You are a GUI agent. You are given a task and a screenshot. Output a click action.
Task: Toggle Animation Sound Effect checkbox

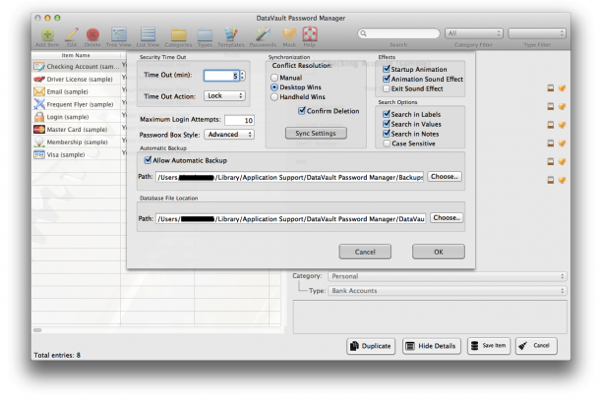pyautogui.click(x=386, y=79)
